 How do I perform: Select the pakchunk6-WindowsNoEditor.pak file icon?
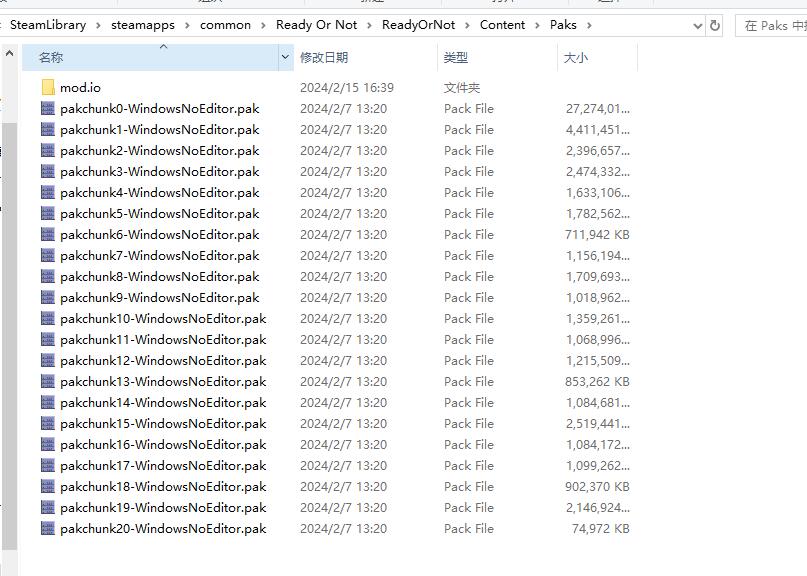click(48, 235)
